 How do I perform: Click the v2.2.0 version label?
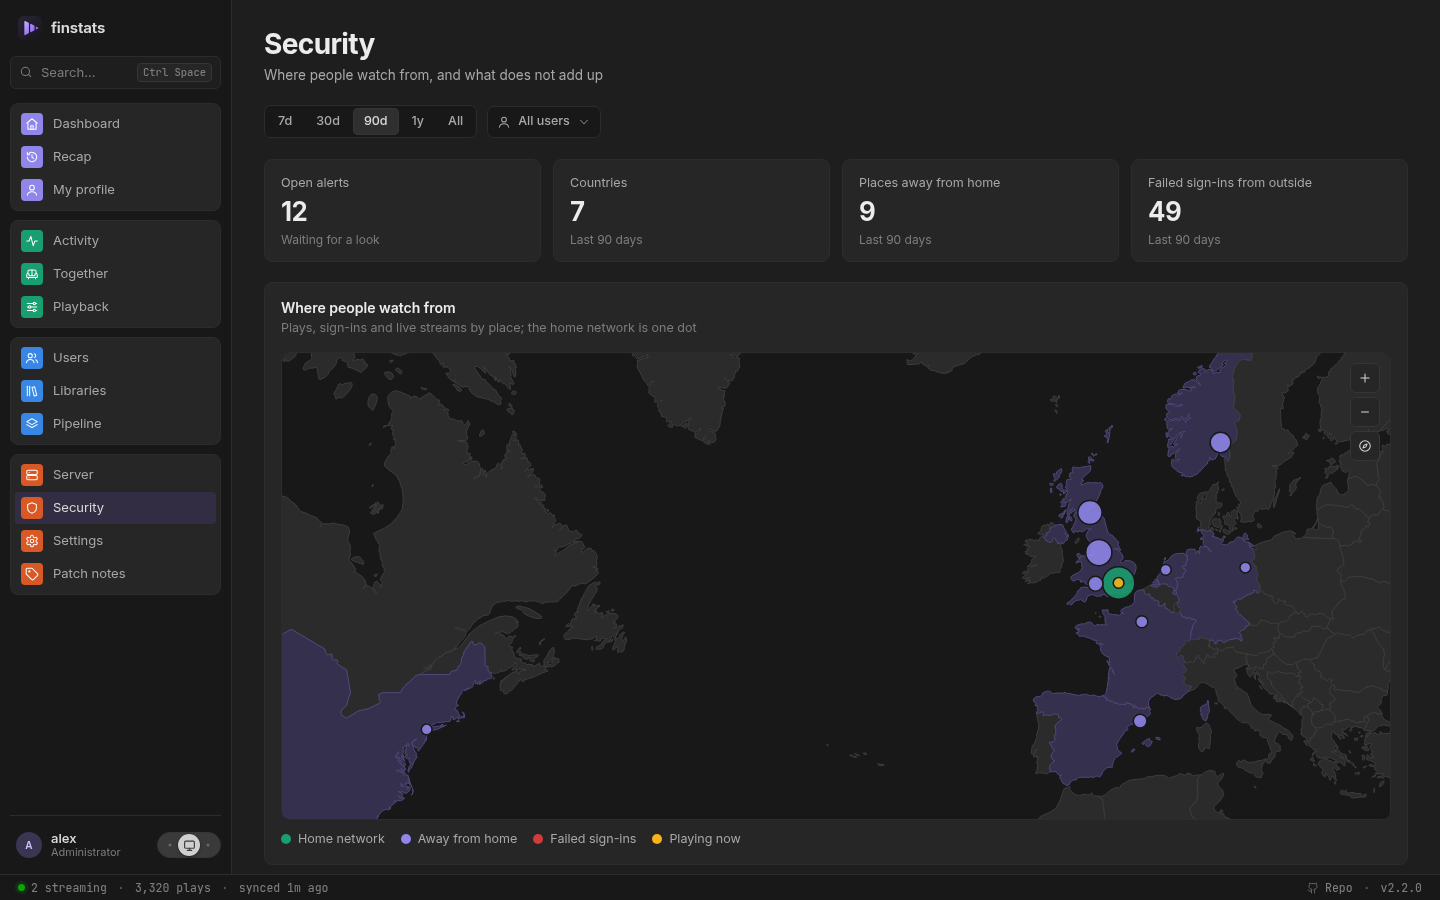1401,888
